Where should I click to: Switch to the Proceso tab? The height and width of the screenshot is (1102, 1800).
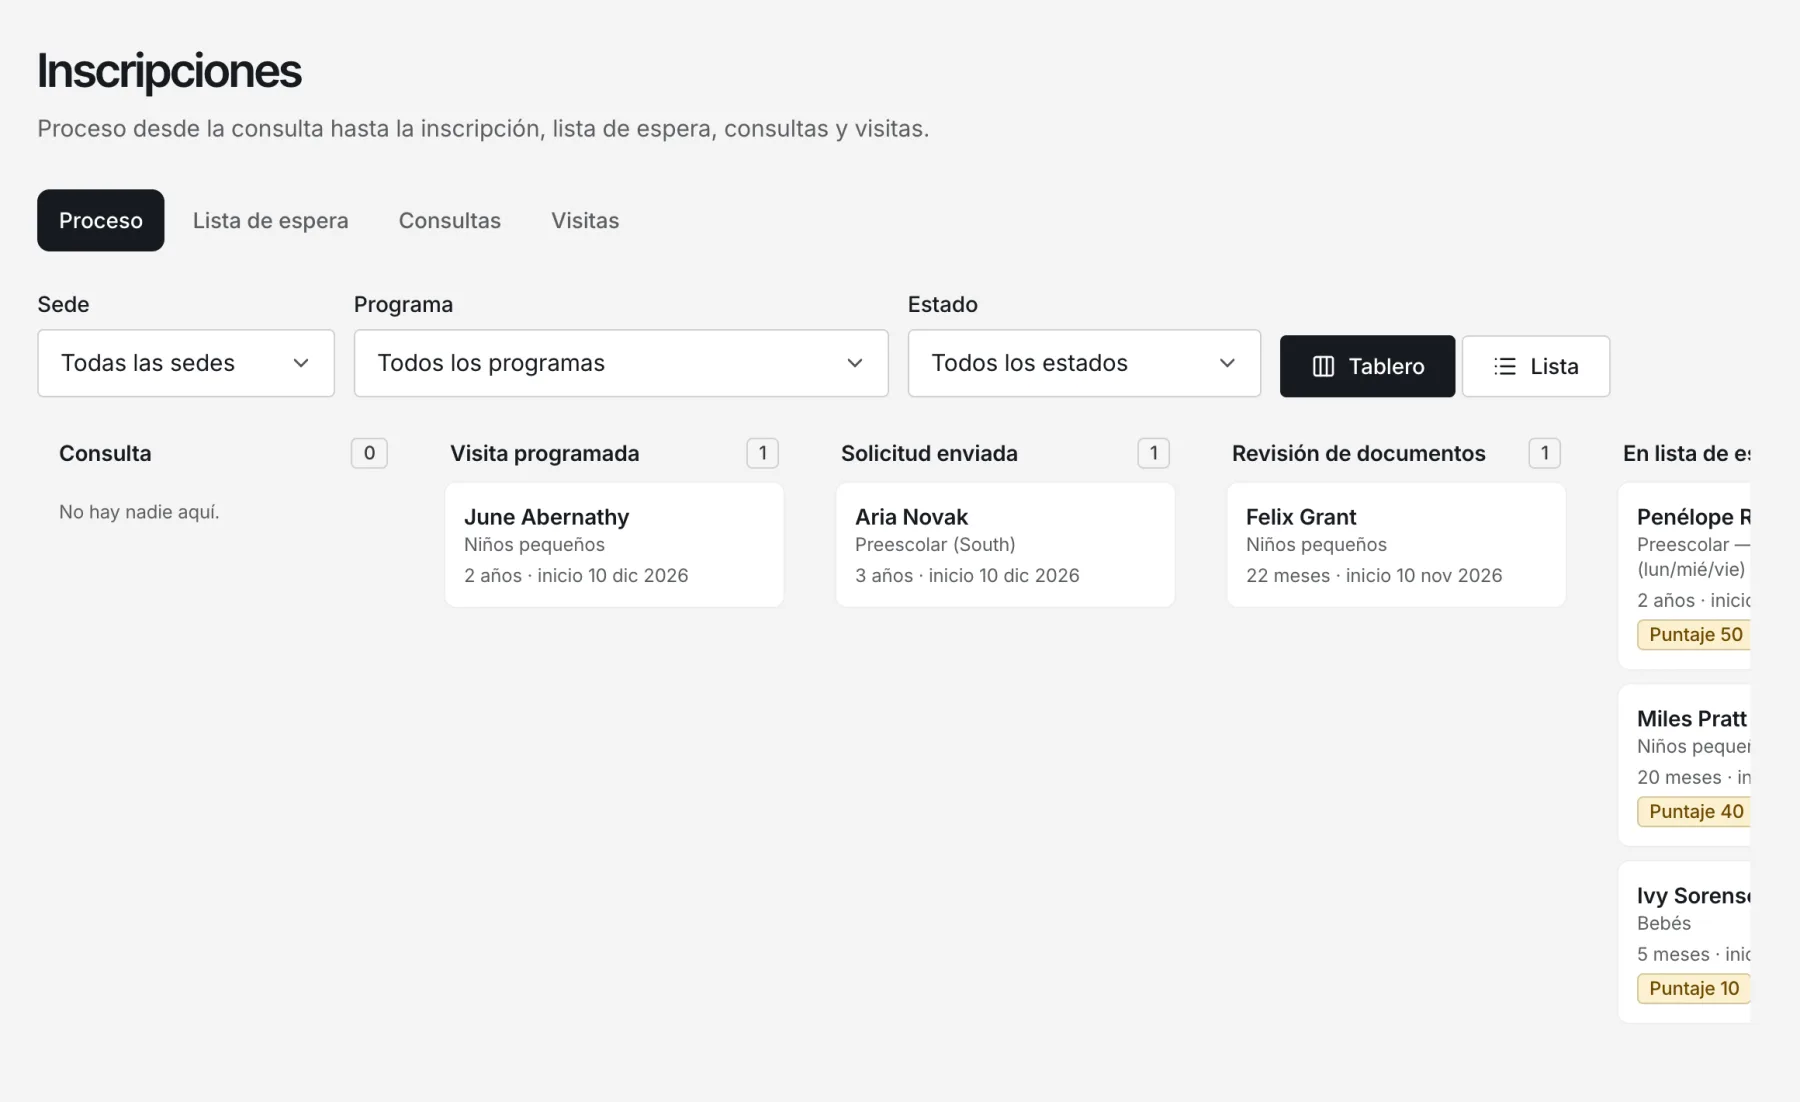pyautogui.click(x=101, y=220)
